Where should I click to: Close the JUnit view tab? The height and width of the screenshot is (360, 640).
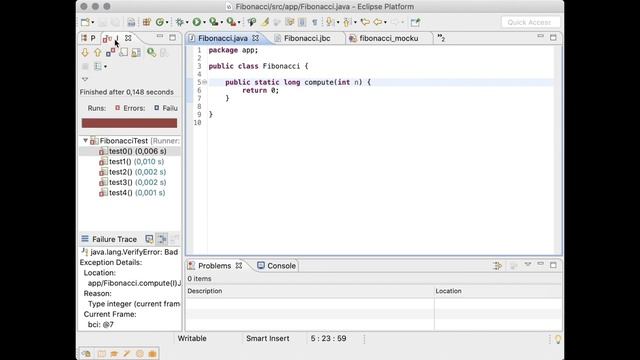(x=128, y=38)
